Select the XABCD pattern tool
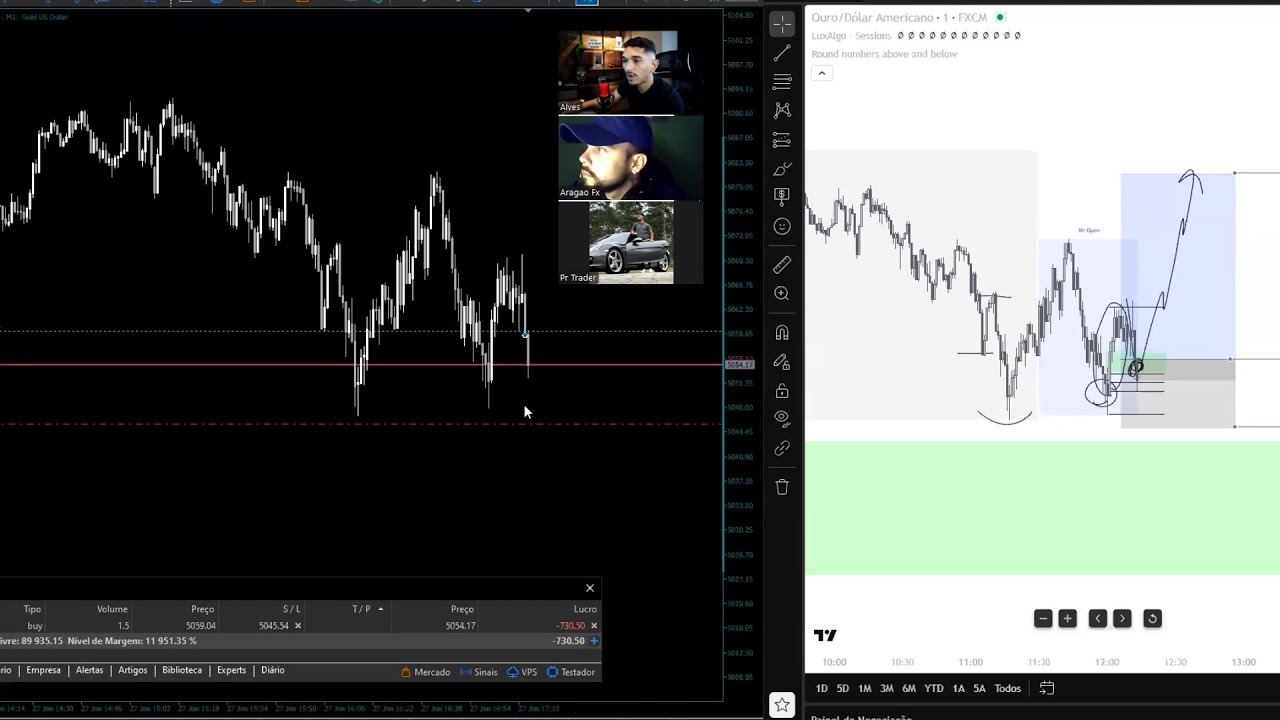This screenshot has height=720, width=1280. coord(782,110)
